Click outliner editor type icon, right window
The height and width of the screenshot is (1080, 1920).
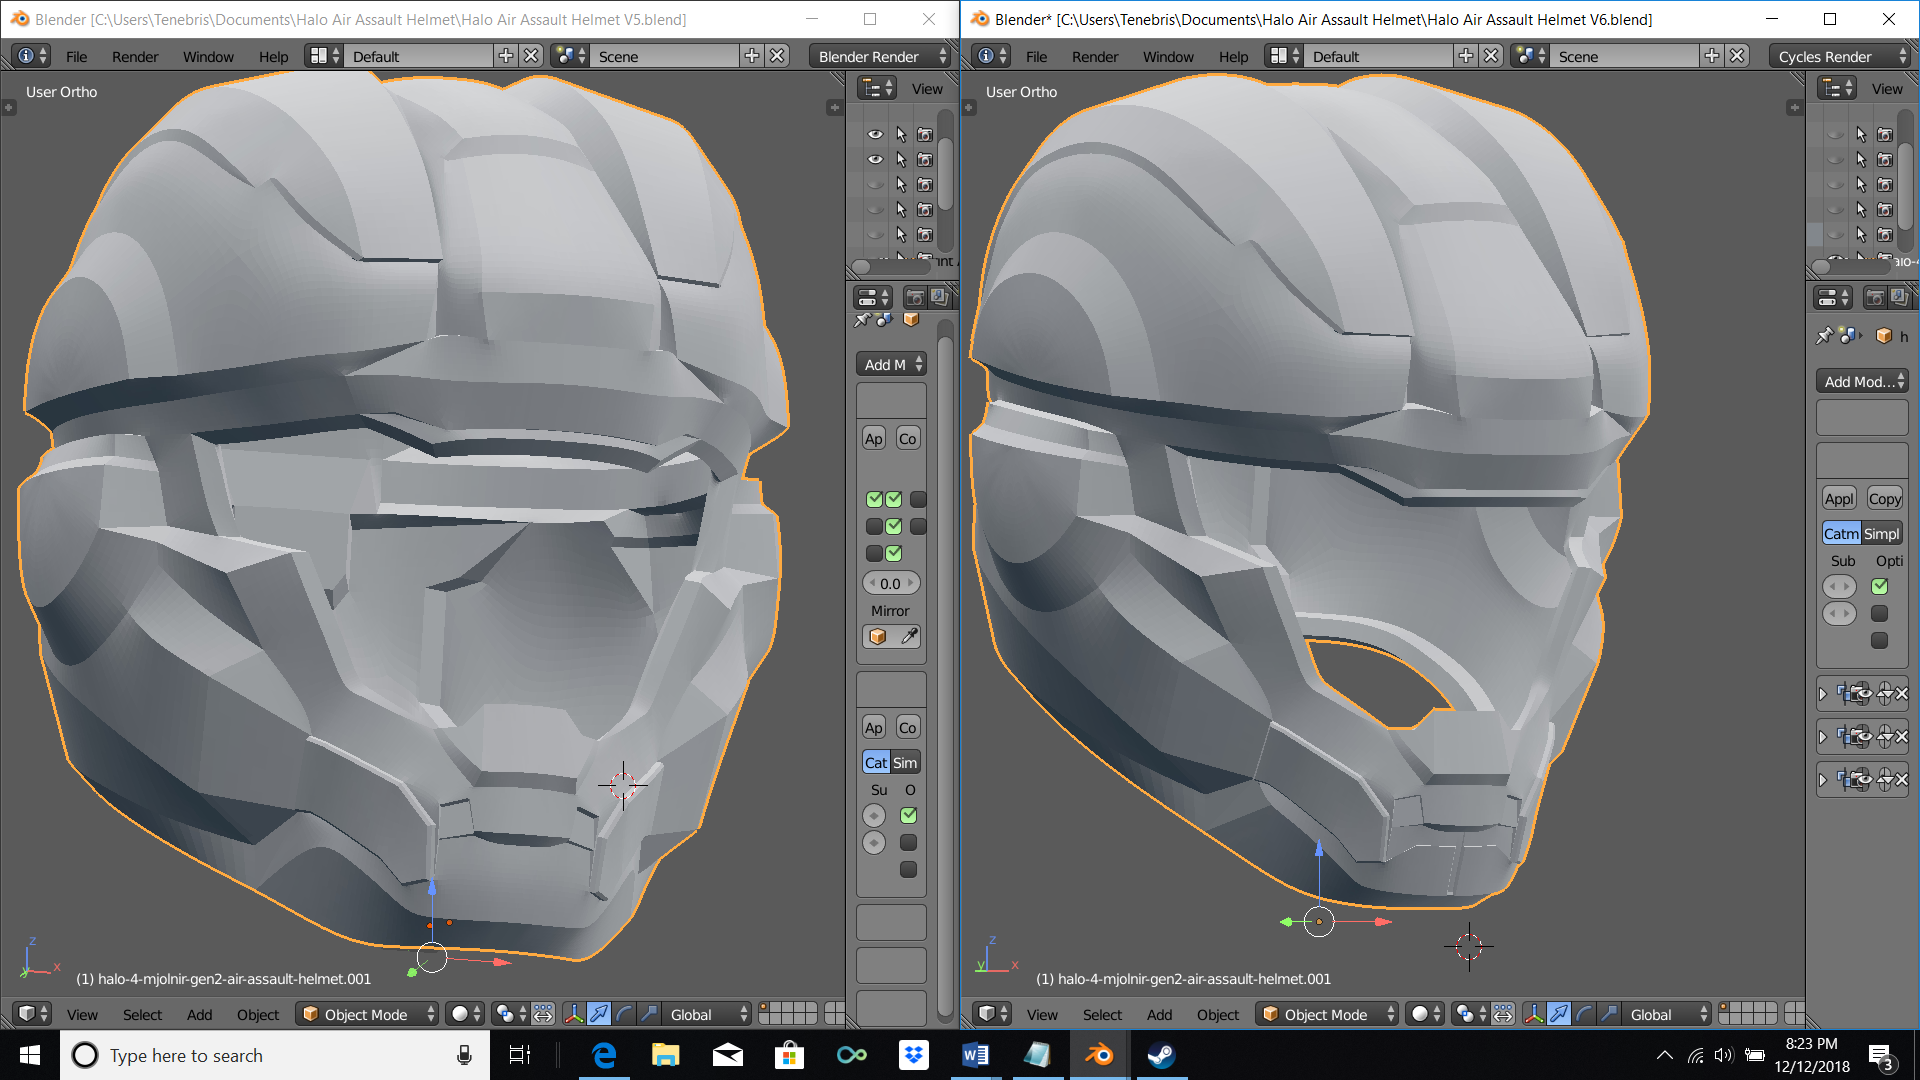[x=1836, y=88]
